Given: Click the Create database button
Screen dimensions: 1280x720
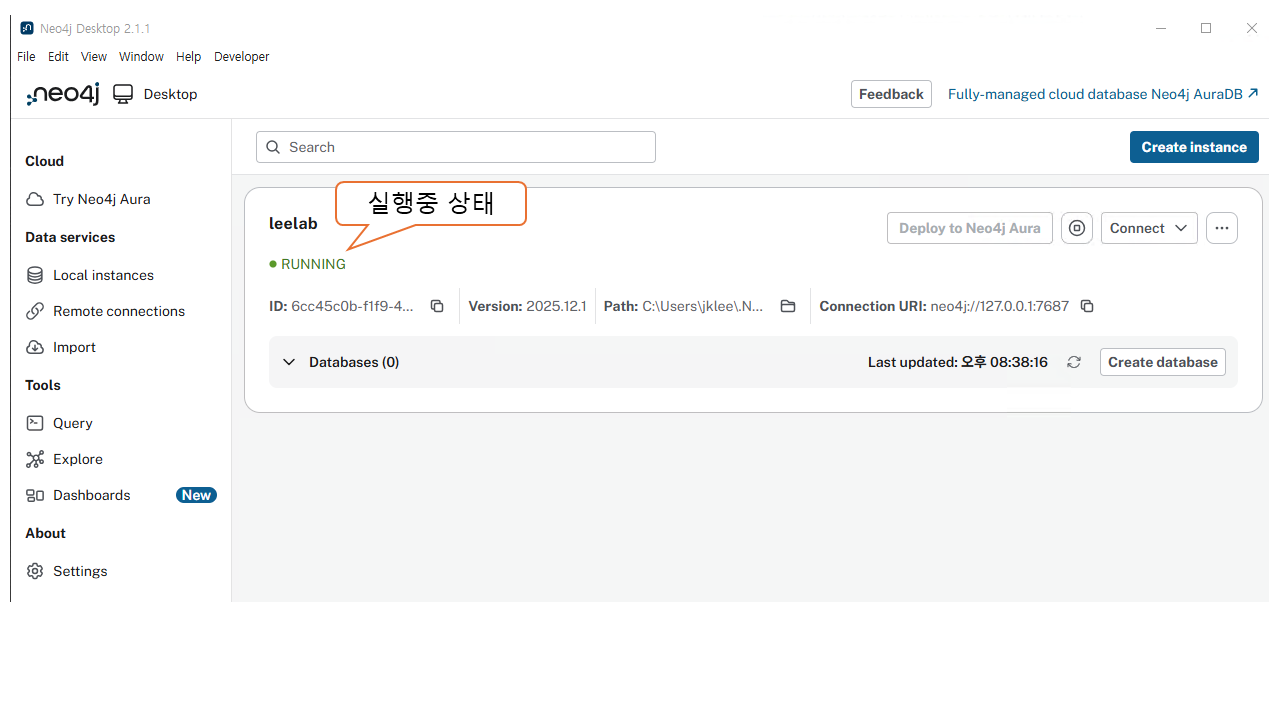Looking at the screenshot, I should 1162,362.
